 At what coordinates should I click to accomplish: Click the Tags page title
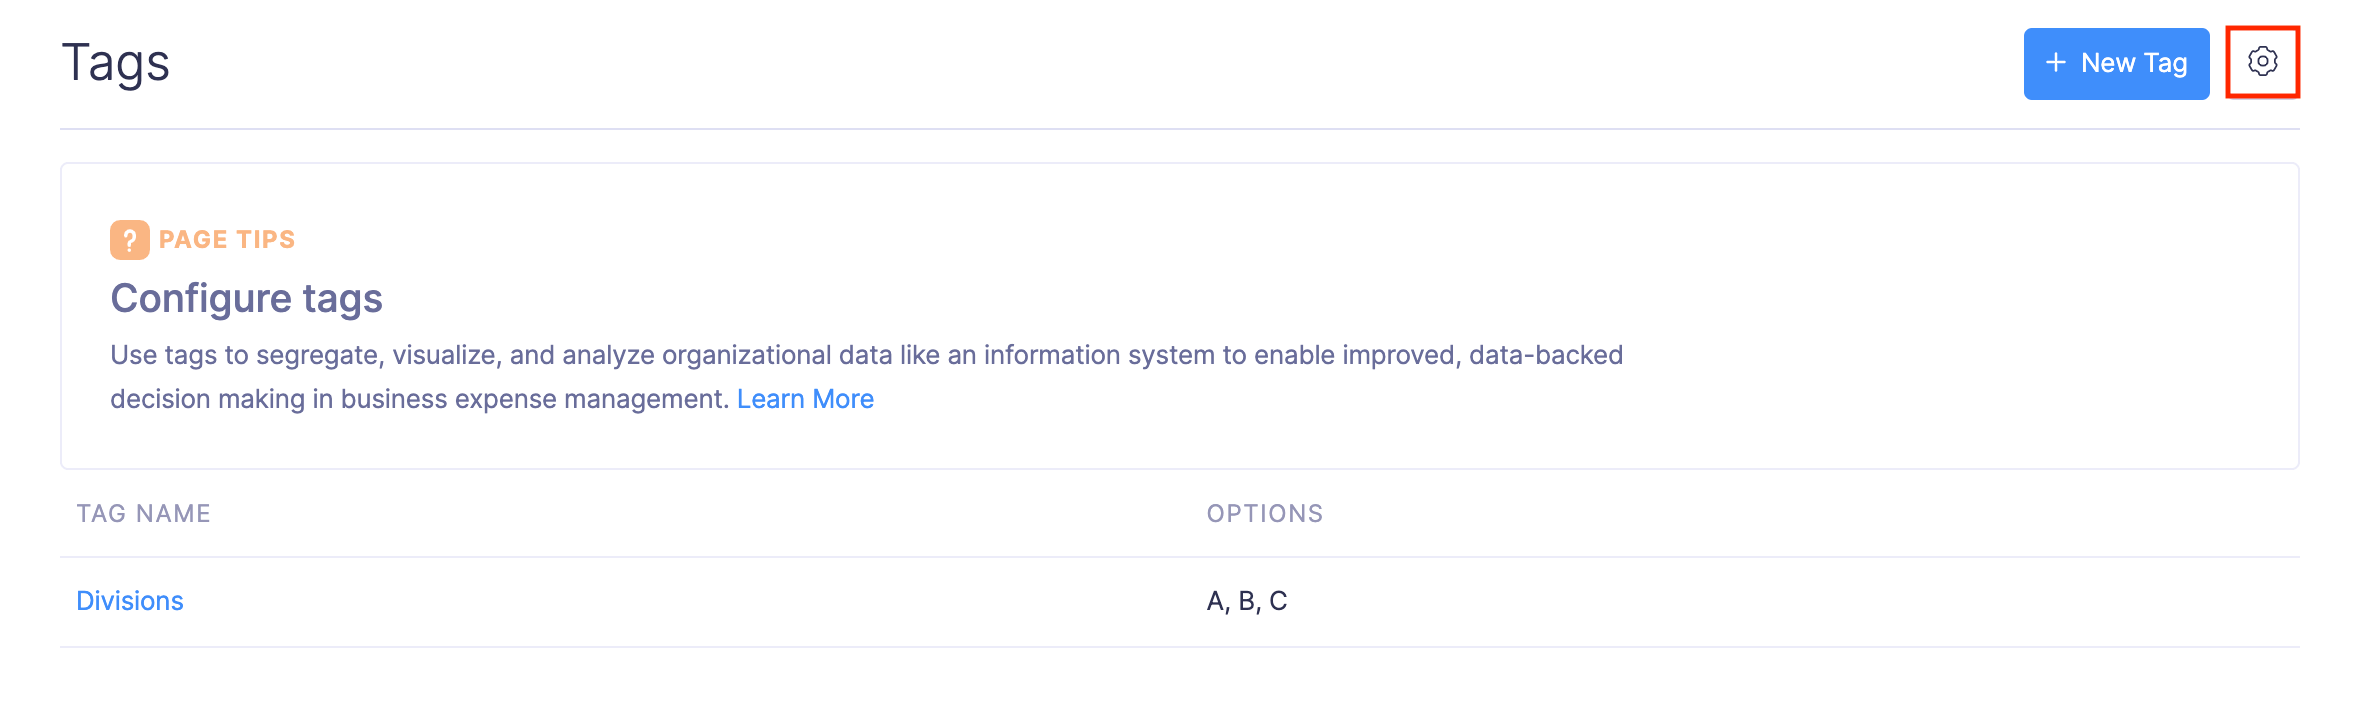coord(116,63)
